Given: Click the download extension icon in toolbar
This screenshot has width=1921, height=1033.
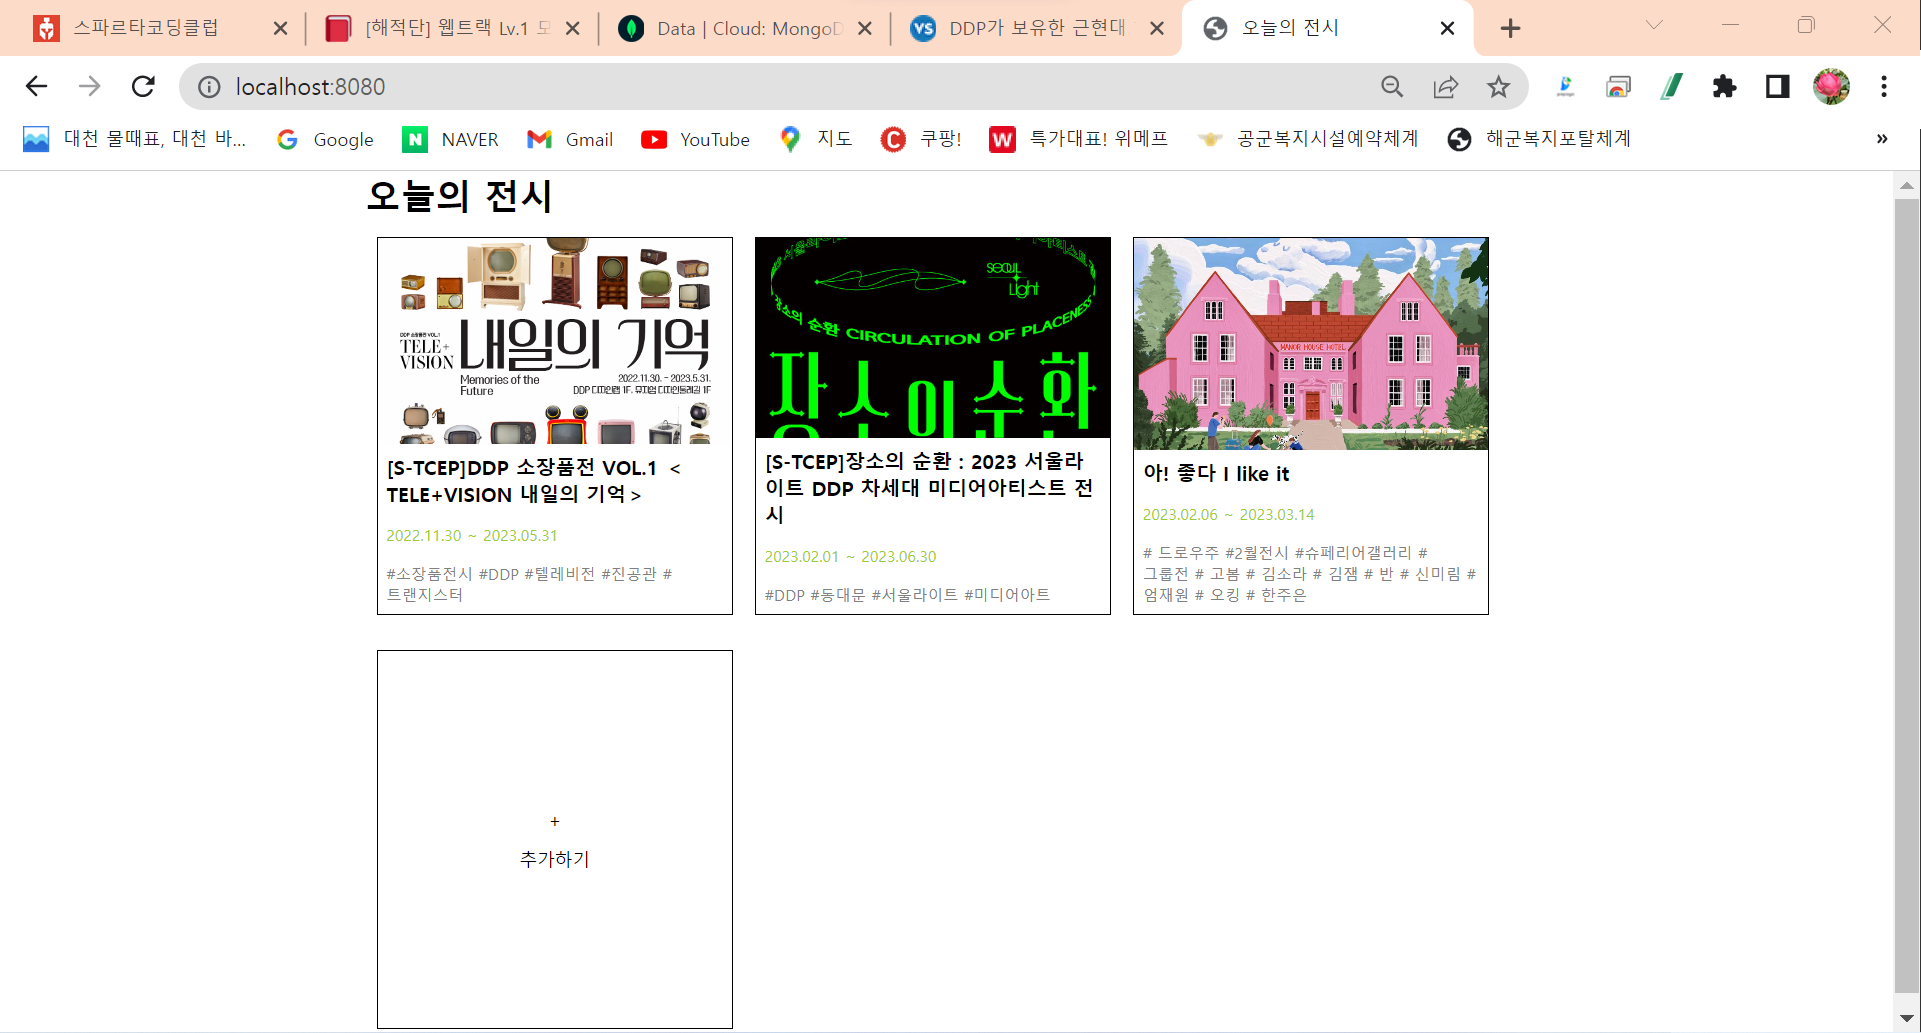Looking at the screenshot, I should click(1565, 87).
